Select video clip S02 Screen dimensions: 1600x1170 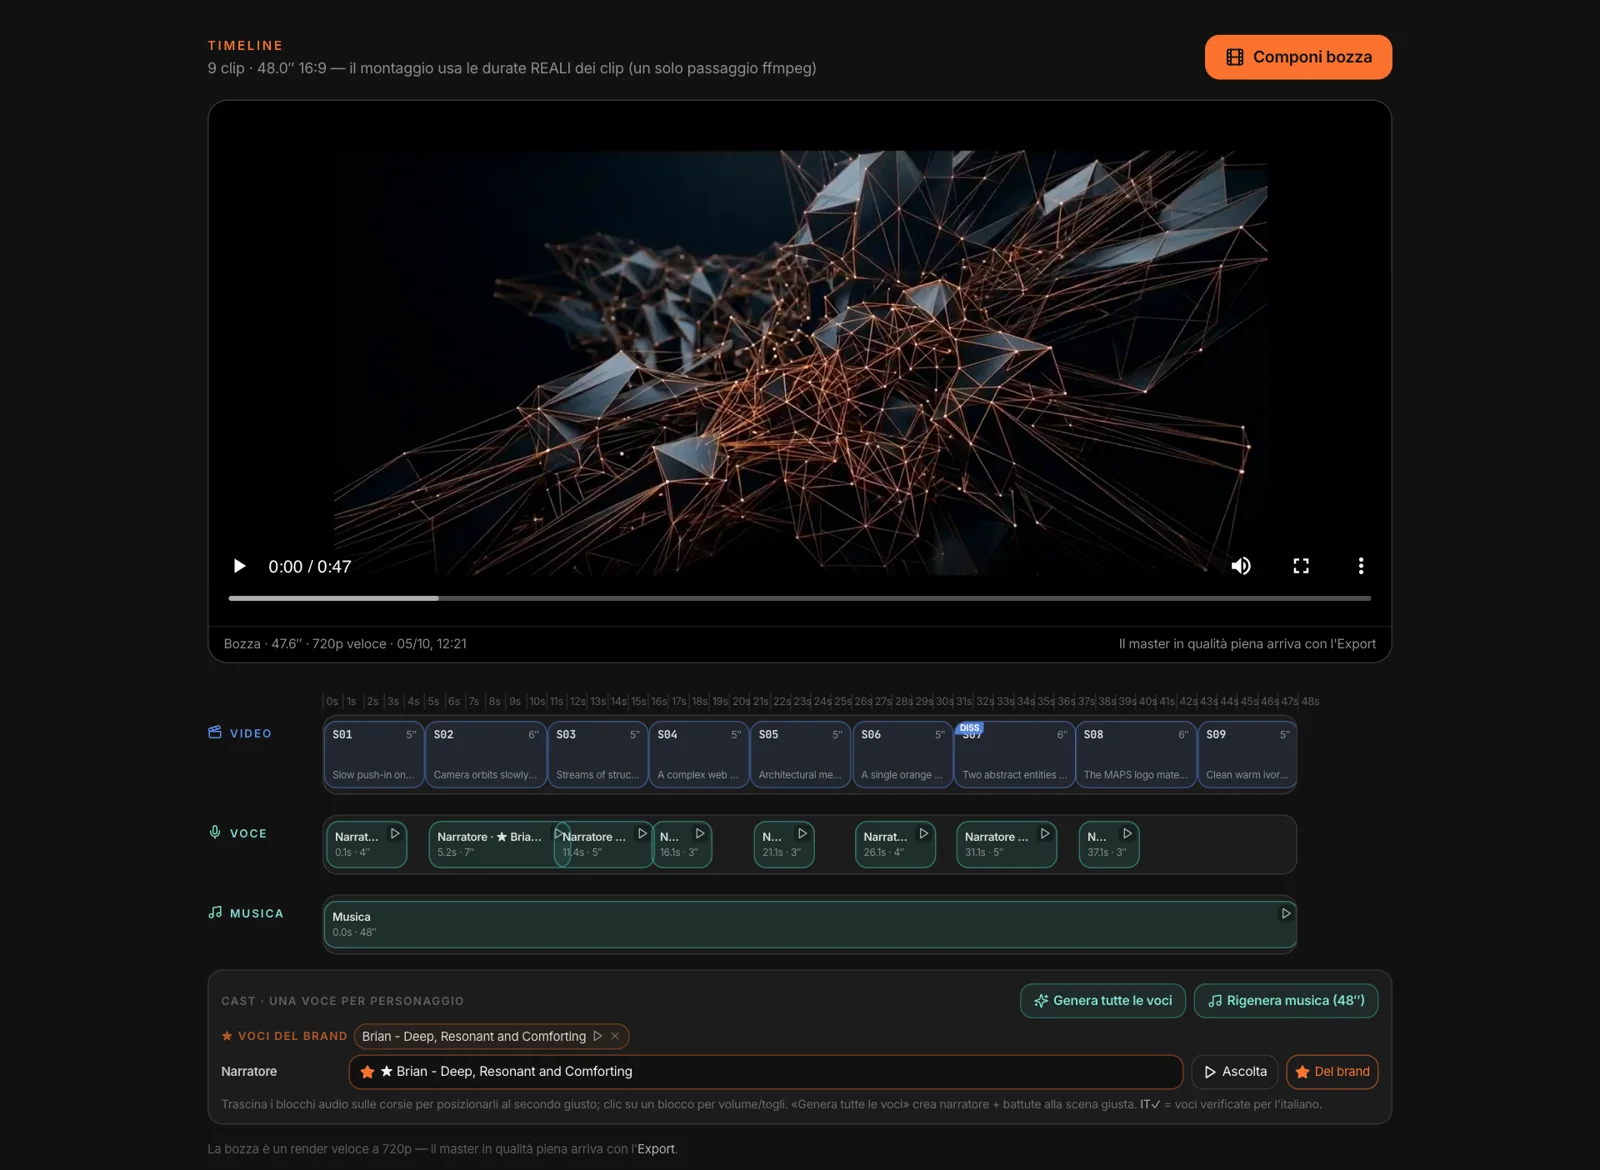pyautogui.click(x=486, y=754)
